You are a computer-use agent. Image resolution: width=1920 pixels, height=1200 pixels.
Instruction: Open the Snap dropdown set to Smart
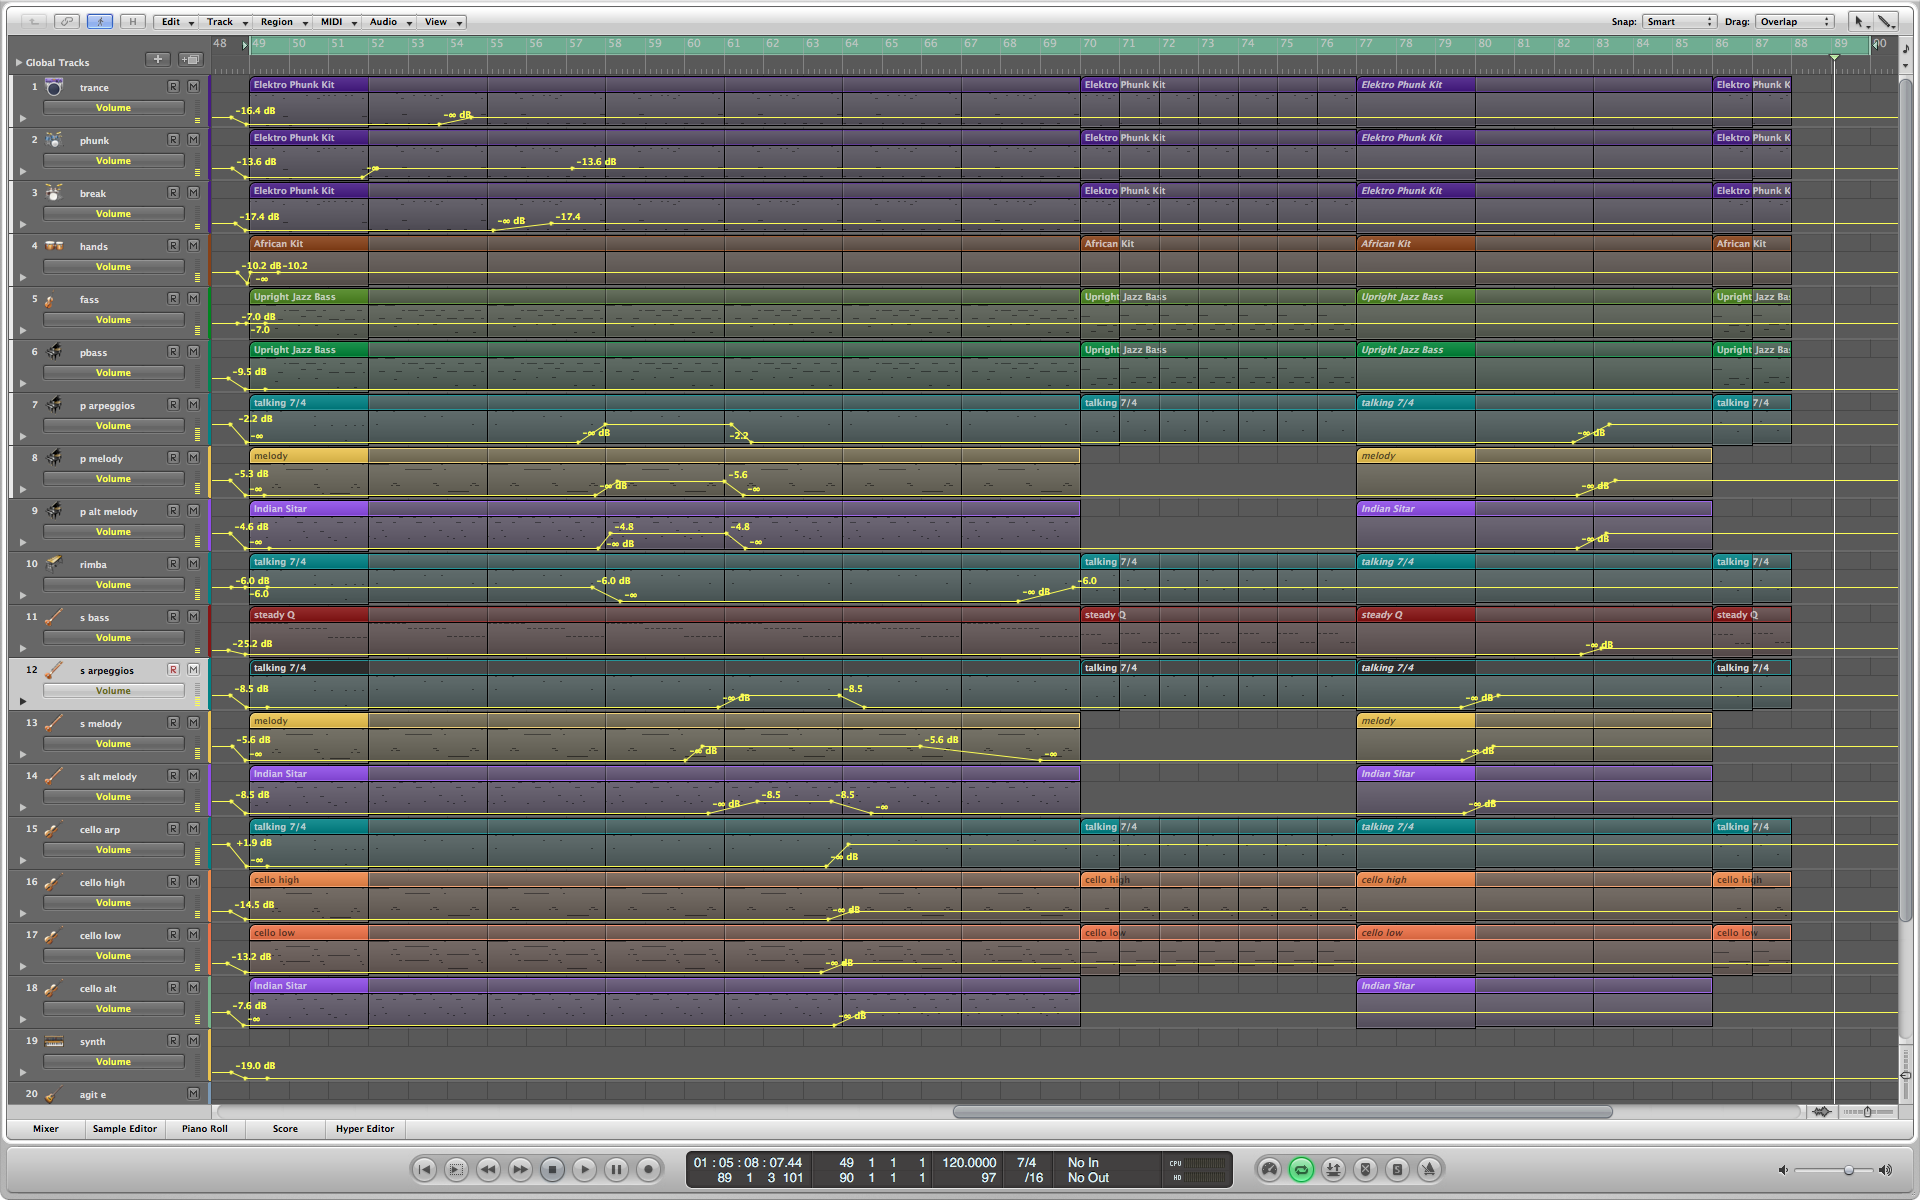click(x=1680, y=21)
